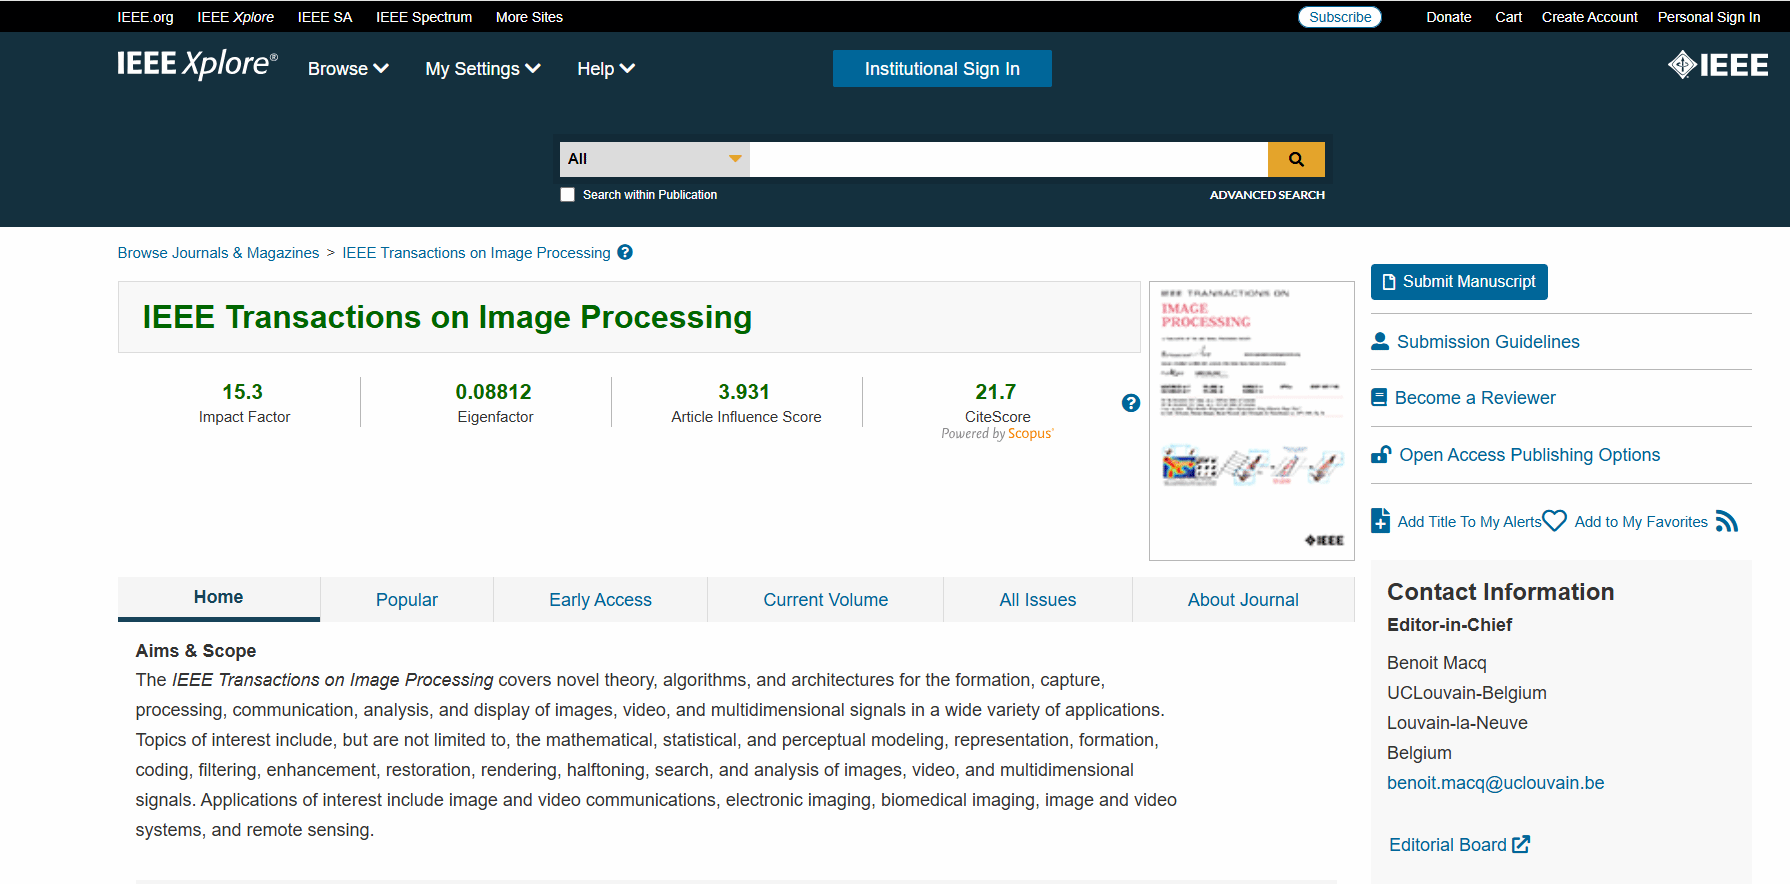Open the All Issues tab
Image resolution: width=1790 pixels, height=884 pixels.
(x=1038, y=600)
